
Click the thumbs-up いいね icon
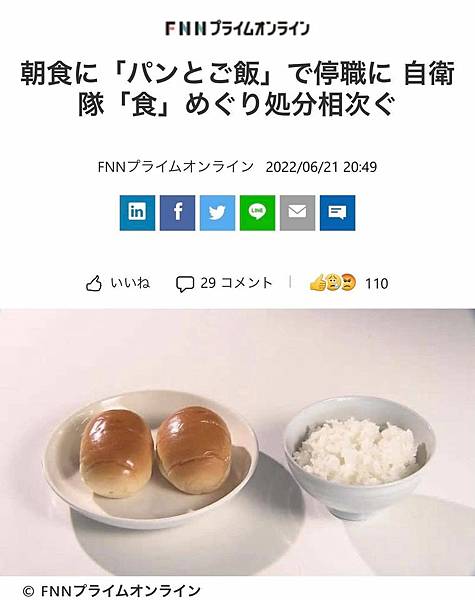click(94, 284)
